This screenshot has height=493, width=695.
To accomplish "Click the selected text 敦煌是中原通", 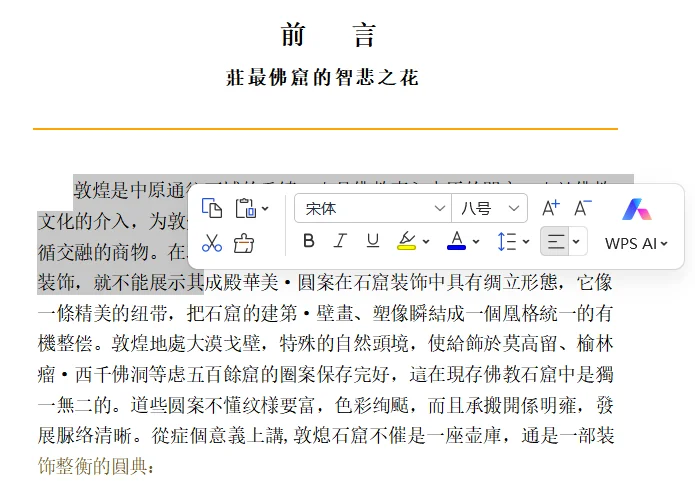I will pyautogui.click(x=129, y=190).
